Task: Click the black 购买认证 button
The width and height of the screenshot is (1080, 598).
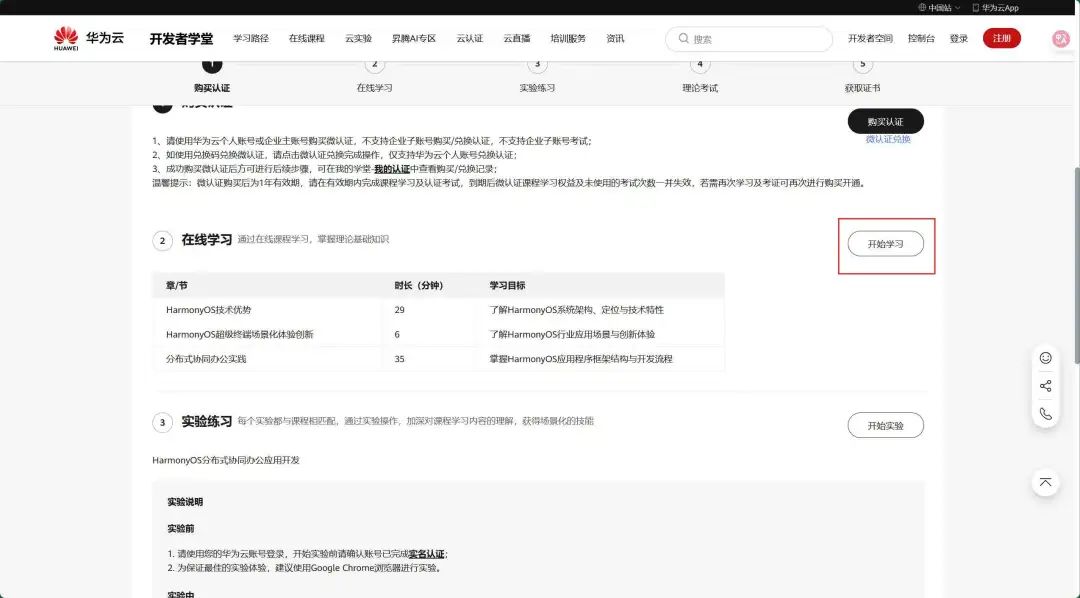Action: [x=886, y=121]
